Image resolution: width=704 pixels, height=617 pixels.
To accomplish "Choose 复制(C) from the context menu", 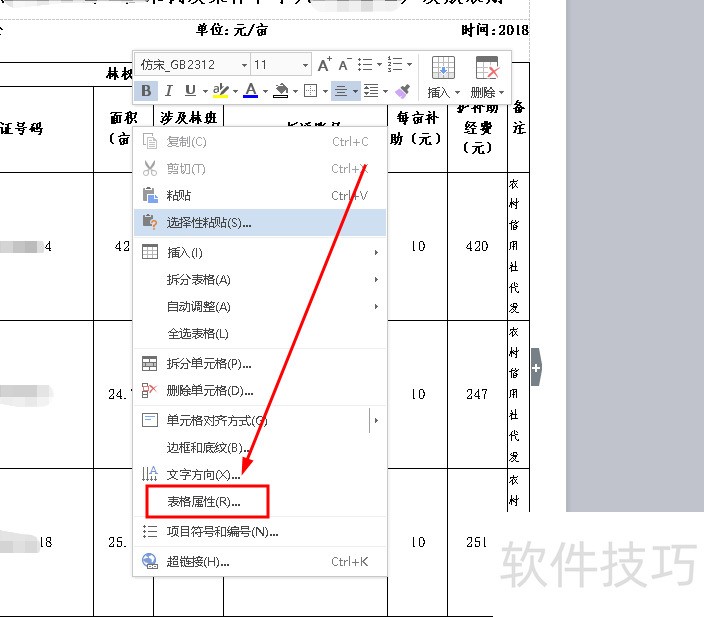I will coord(260,142).
